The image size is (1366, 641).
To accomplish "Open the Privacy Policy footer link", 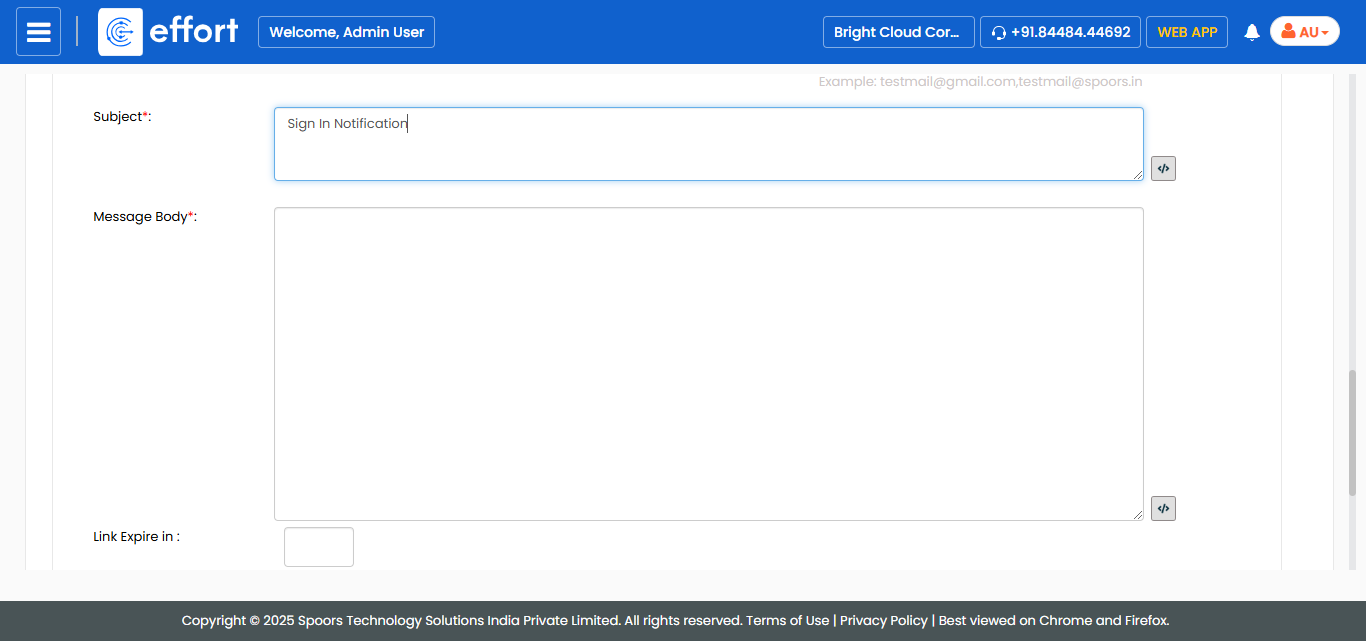I will coord(883,621).
